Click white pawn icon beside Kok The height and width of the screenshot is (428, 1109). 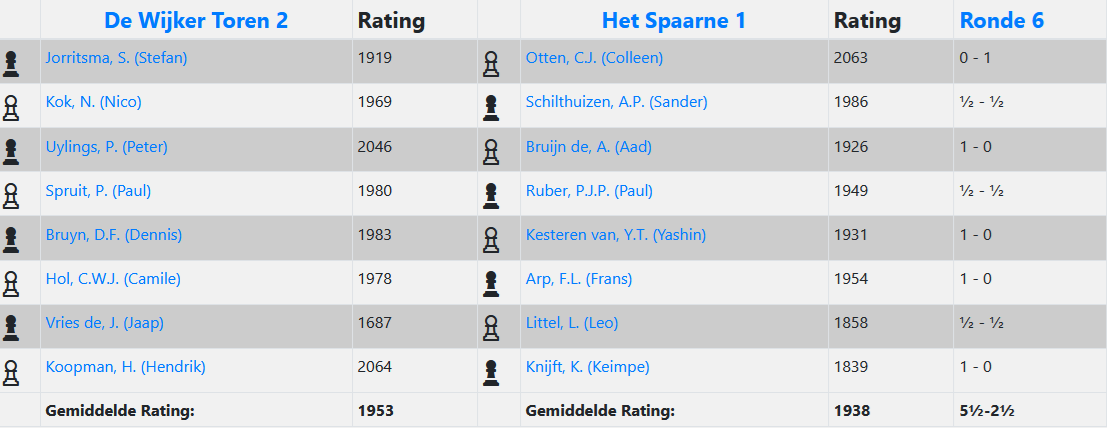click(11, 108)
